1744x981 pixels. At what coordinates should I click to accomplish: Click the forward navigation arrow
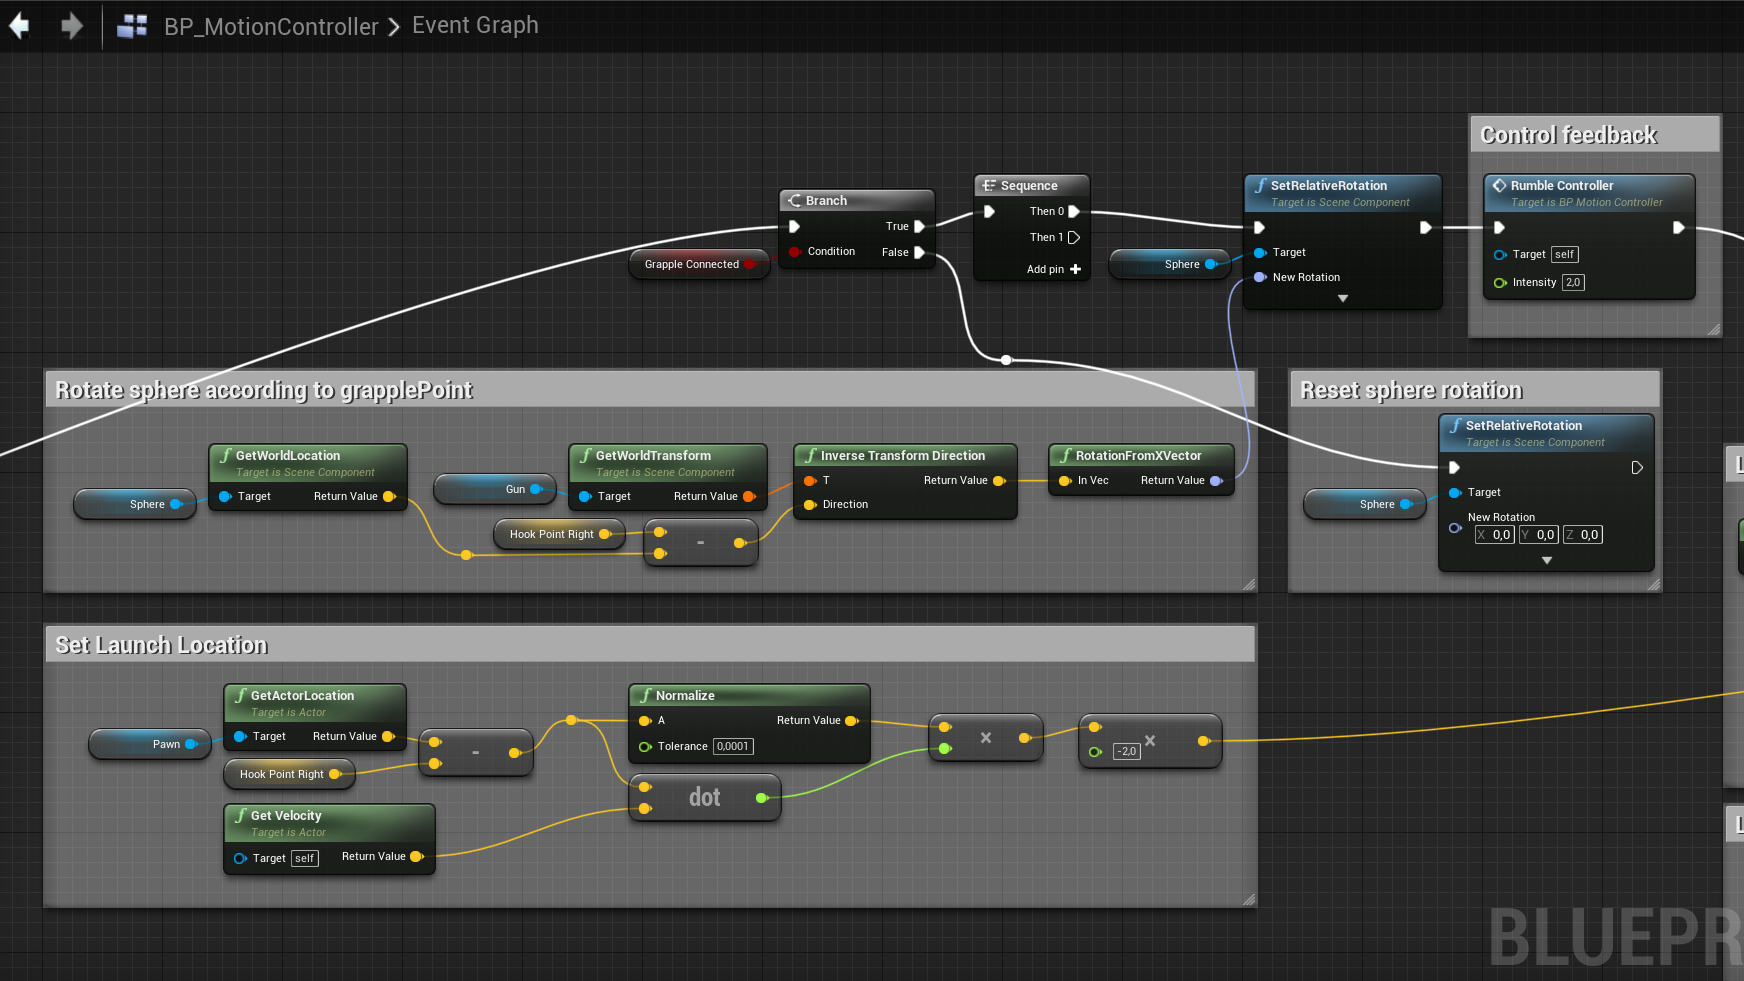click(71, 26)
